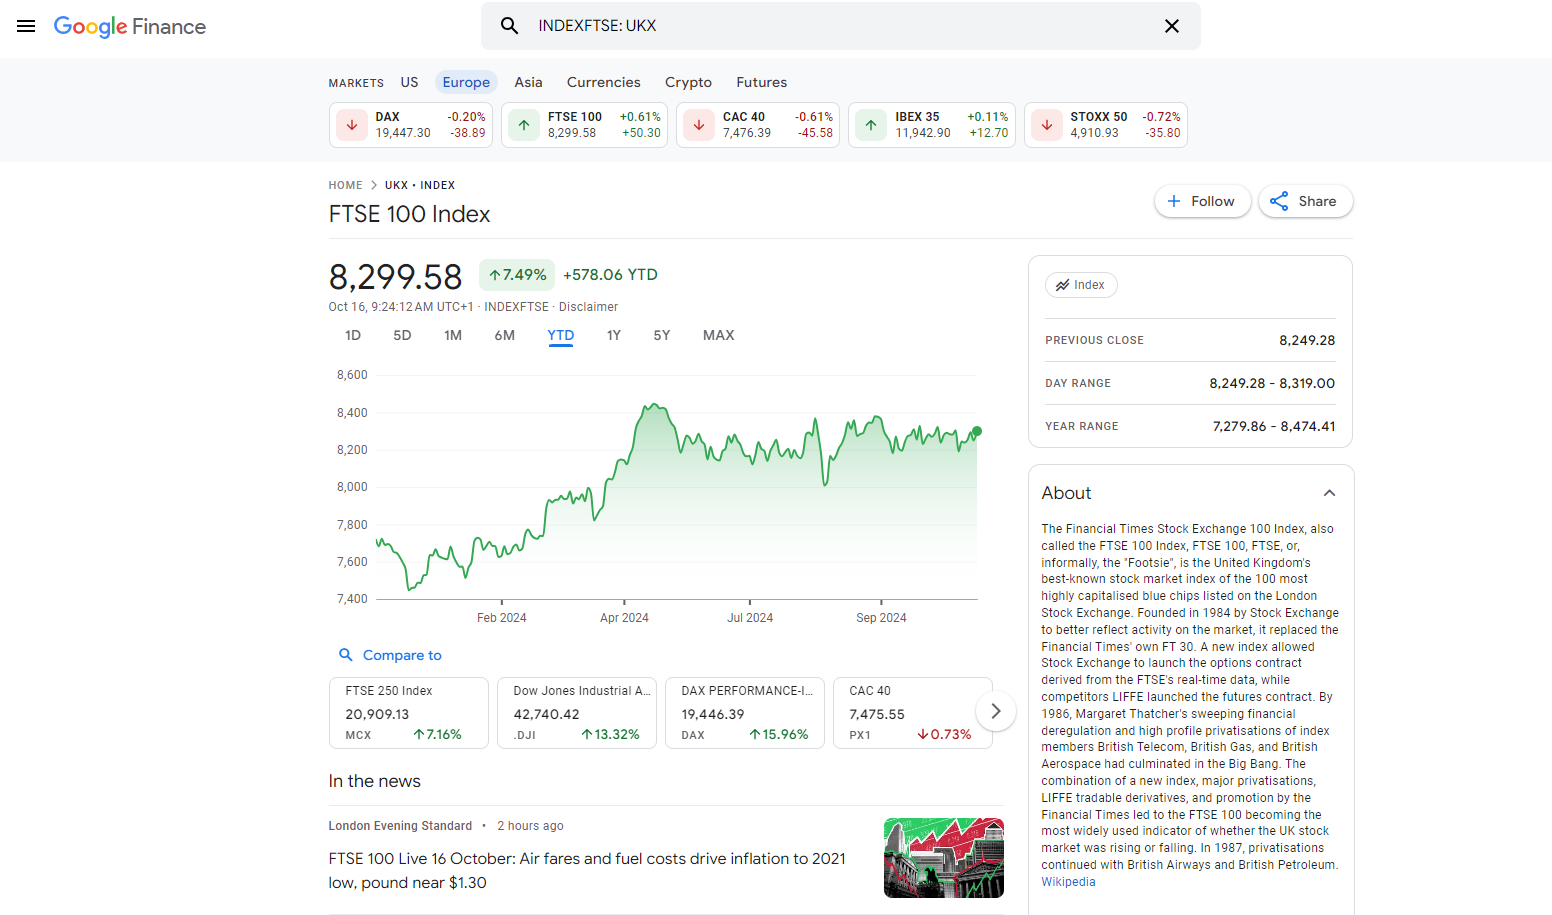
Task: Follow the FTSE 100 Index
Action: (1202, 201)
